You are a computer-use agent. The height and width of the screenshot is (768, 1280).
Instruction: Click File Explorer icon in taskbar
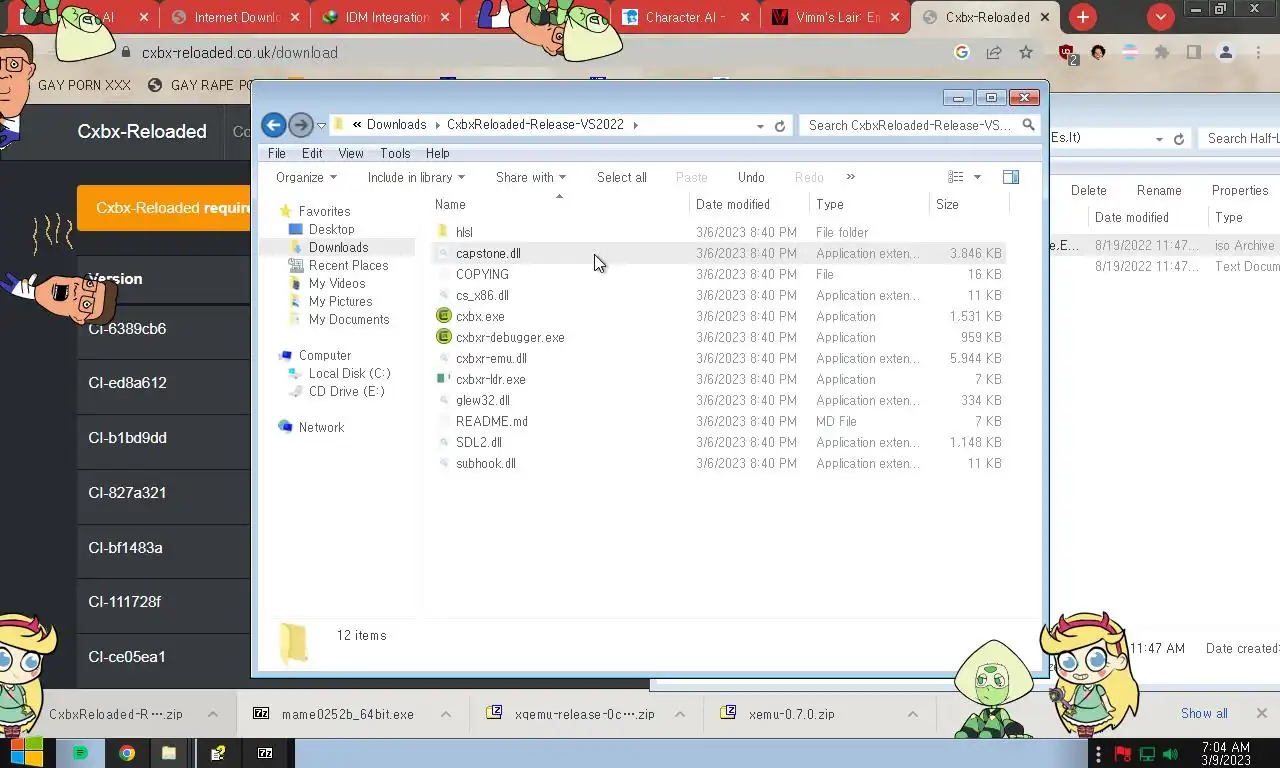click(169, 753)
